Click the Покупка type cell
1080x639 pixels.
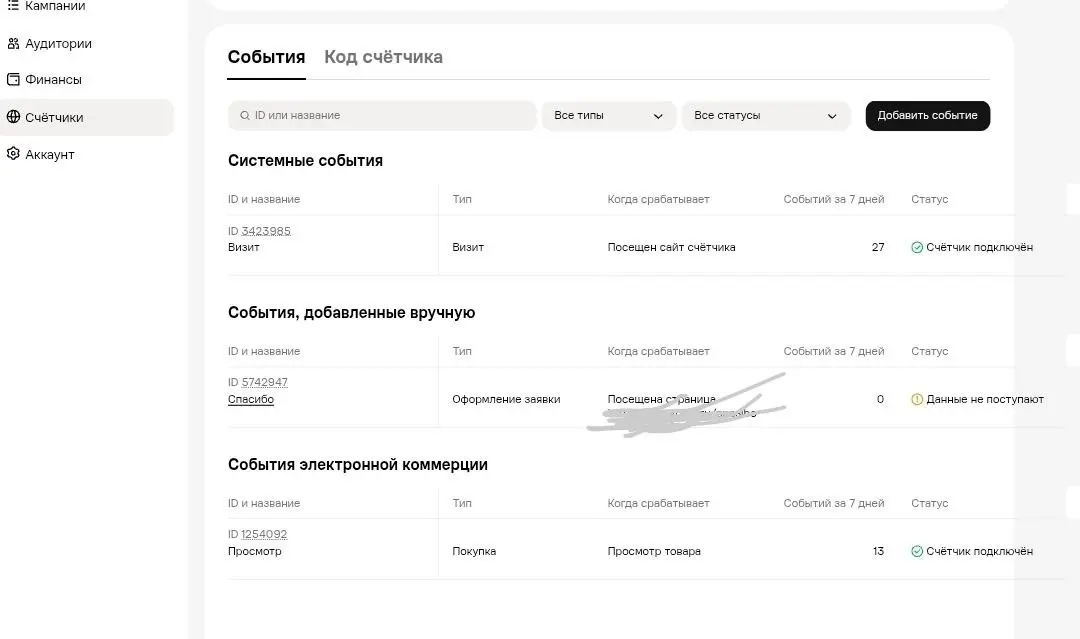pyautogui.click(x=474, y=551)
